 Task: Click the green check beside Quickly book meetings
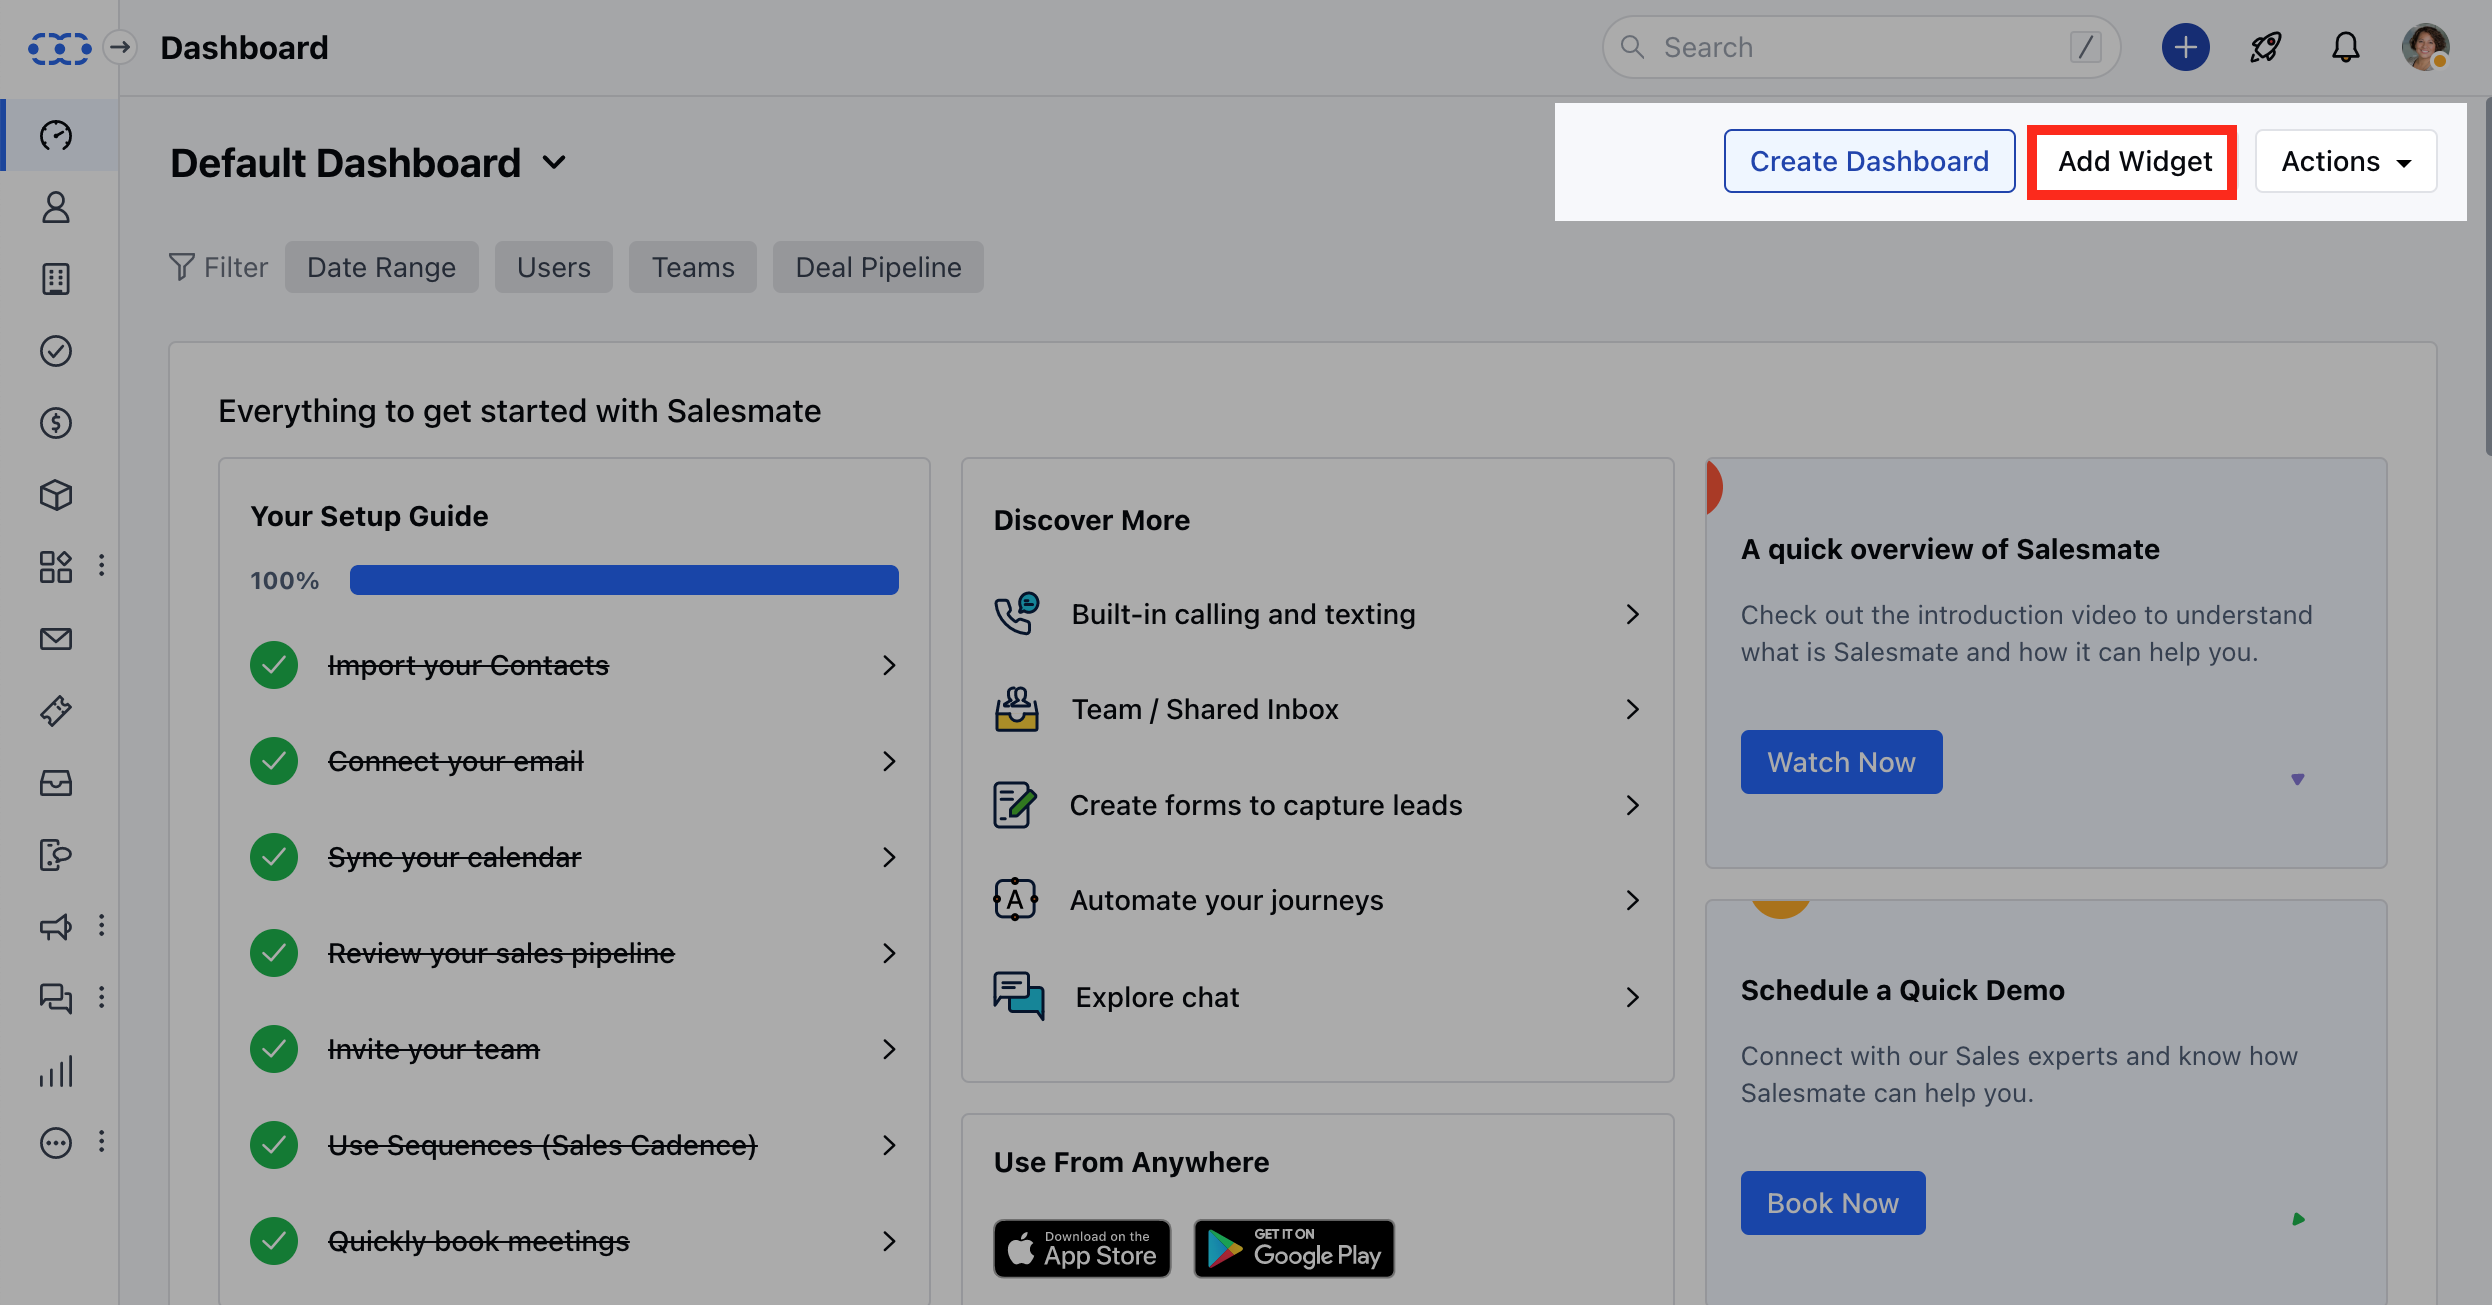click(274, 1241)
